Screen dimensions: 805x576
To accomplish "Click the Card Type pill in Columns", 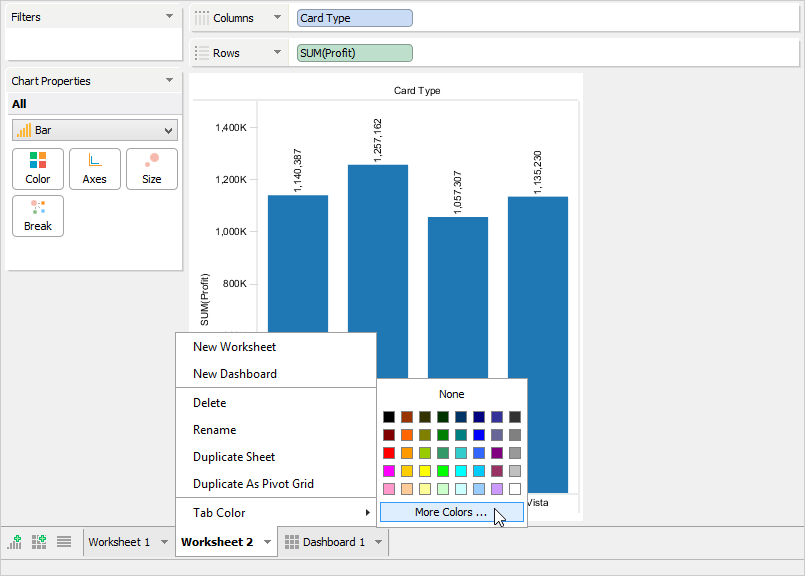I will 355,18.
